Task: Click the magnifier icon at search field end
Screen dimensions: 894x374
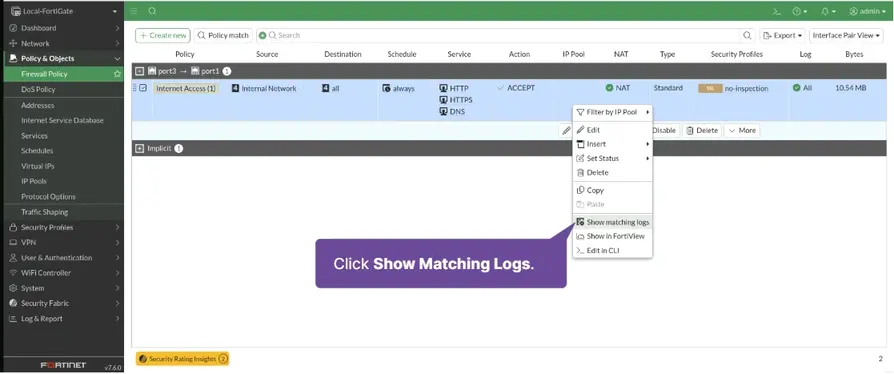Action: coord(746,35)
